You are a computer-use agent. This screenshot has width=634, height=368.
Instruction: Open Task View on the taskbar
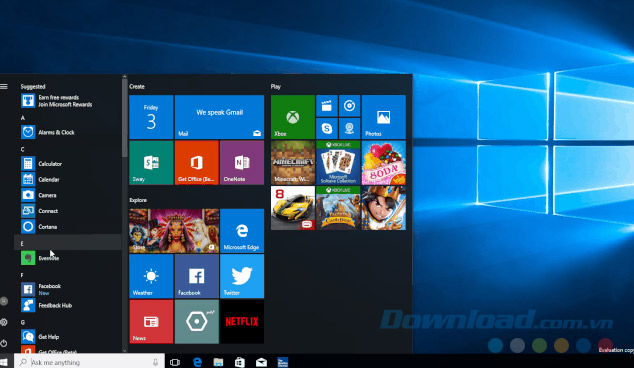click(x=175, y=362)
